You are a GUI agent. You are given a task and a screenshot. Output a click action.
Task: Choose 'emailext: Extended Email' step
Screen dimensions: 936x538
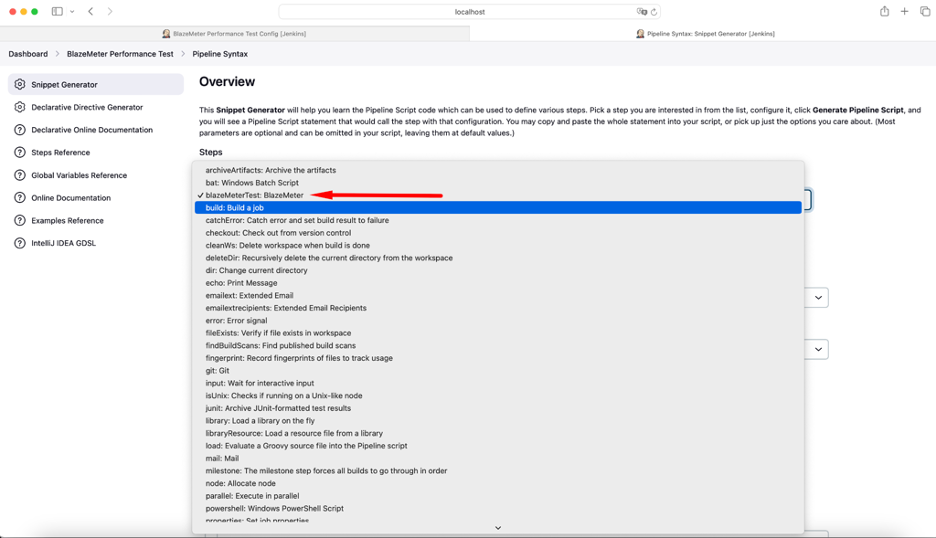tap(498, 296)
